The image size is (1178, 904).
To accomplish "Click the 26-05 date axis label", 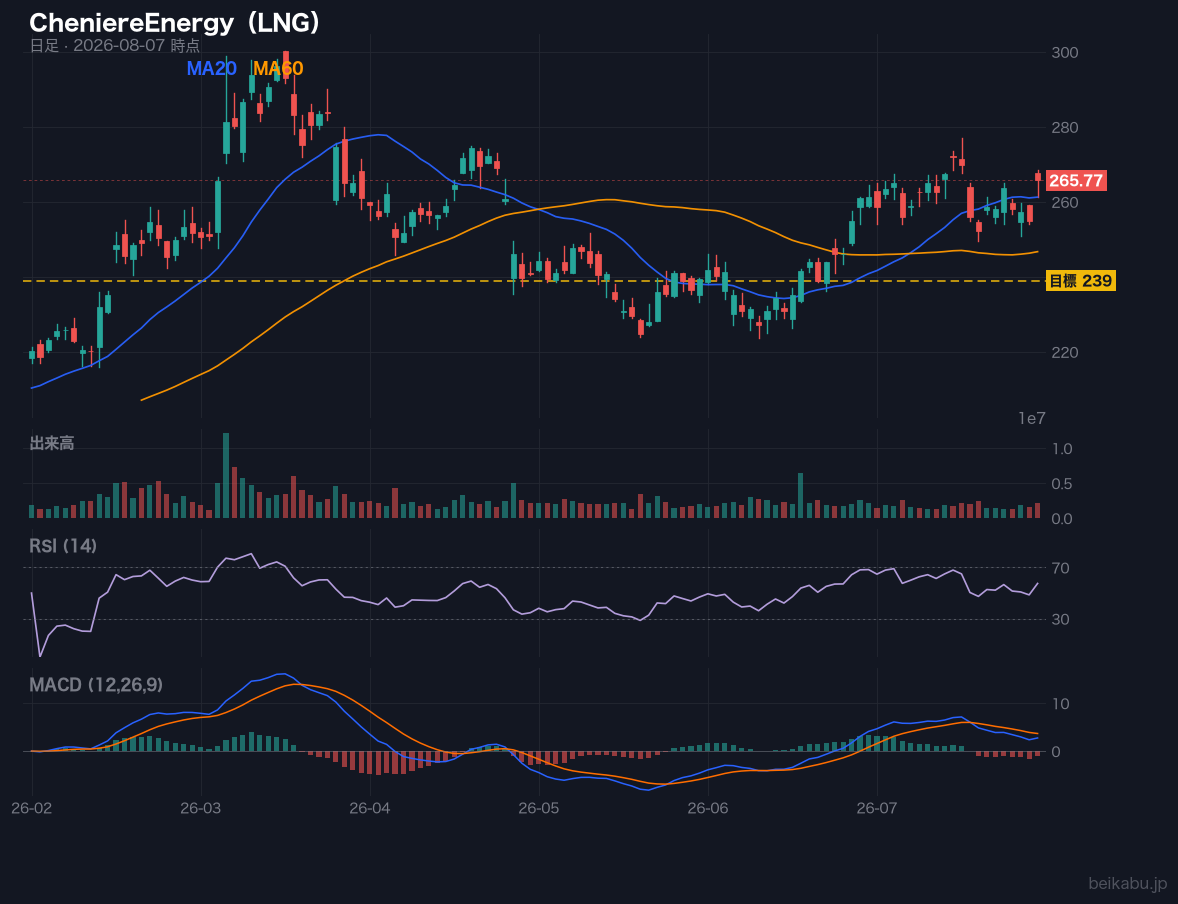I will click(x=539, y=809).
